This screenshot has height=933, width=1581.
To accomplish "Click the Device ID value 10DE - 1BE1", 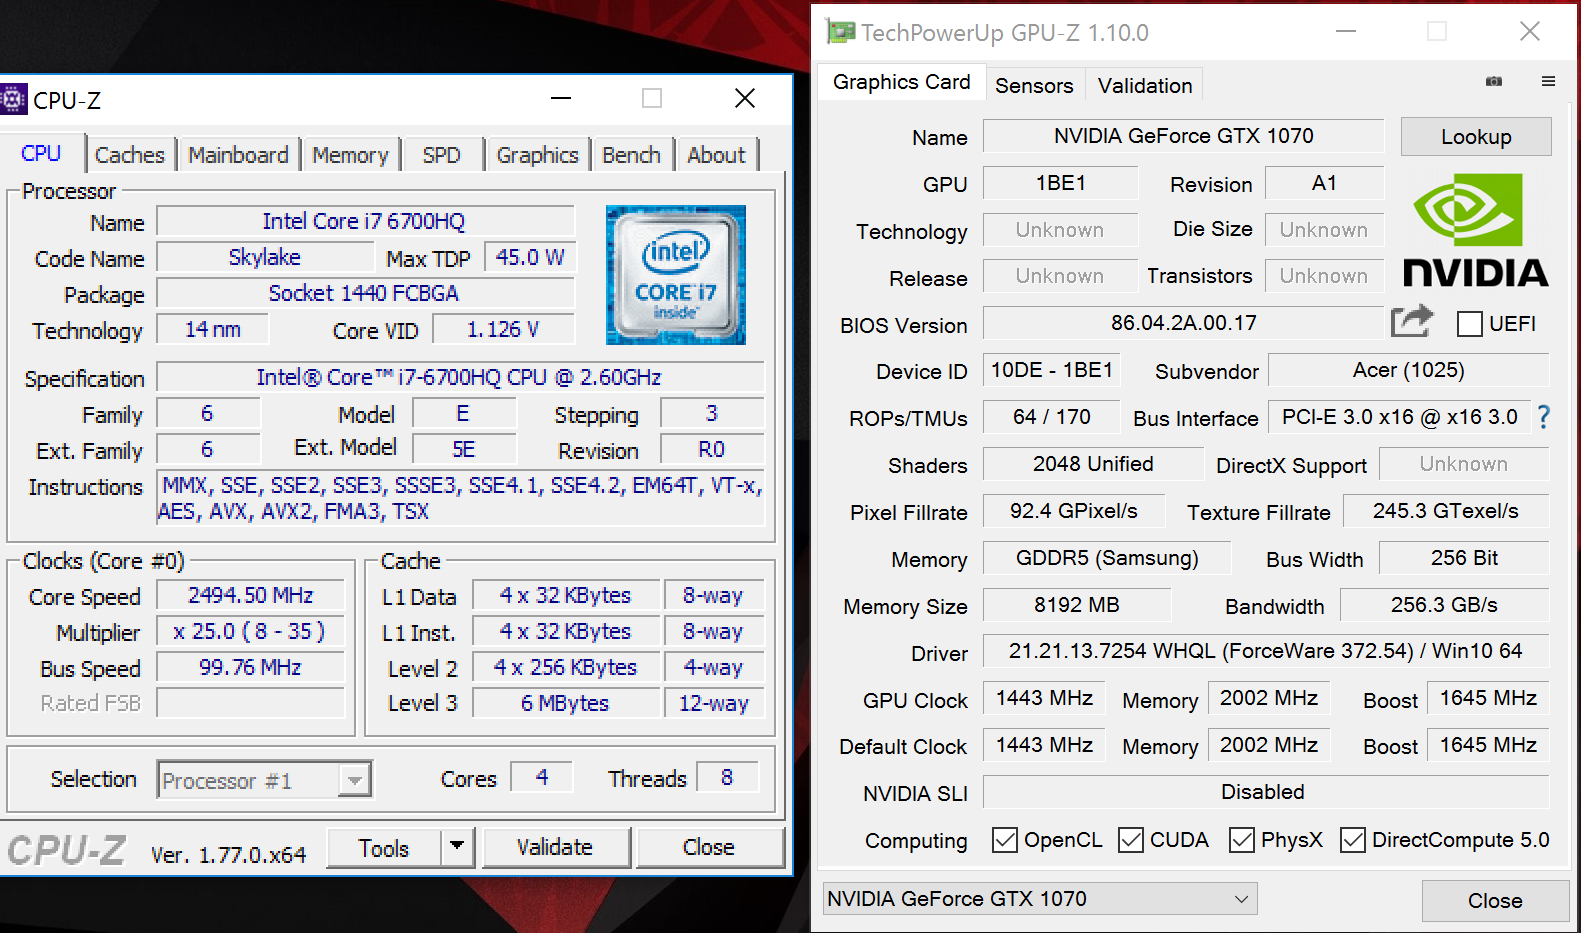I will [x=1052, y=370].
